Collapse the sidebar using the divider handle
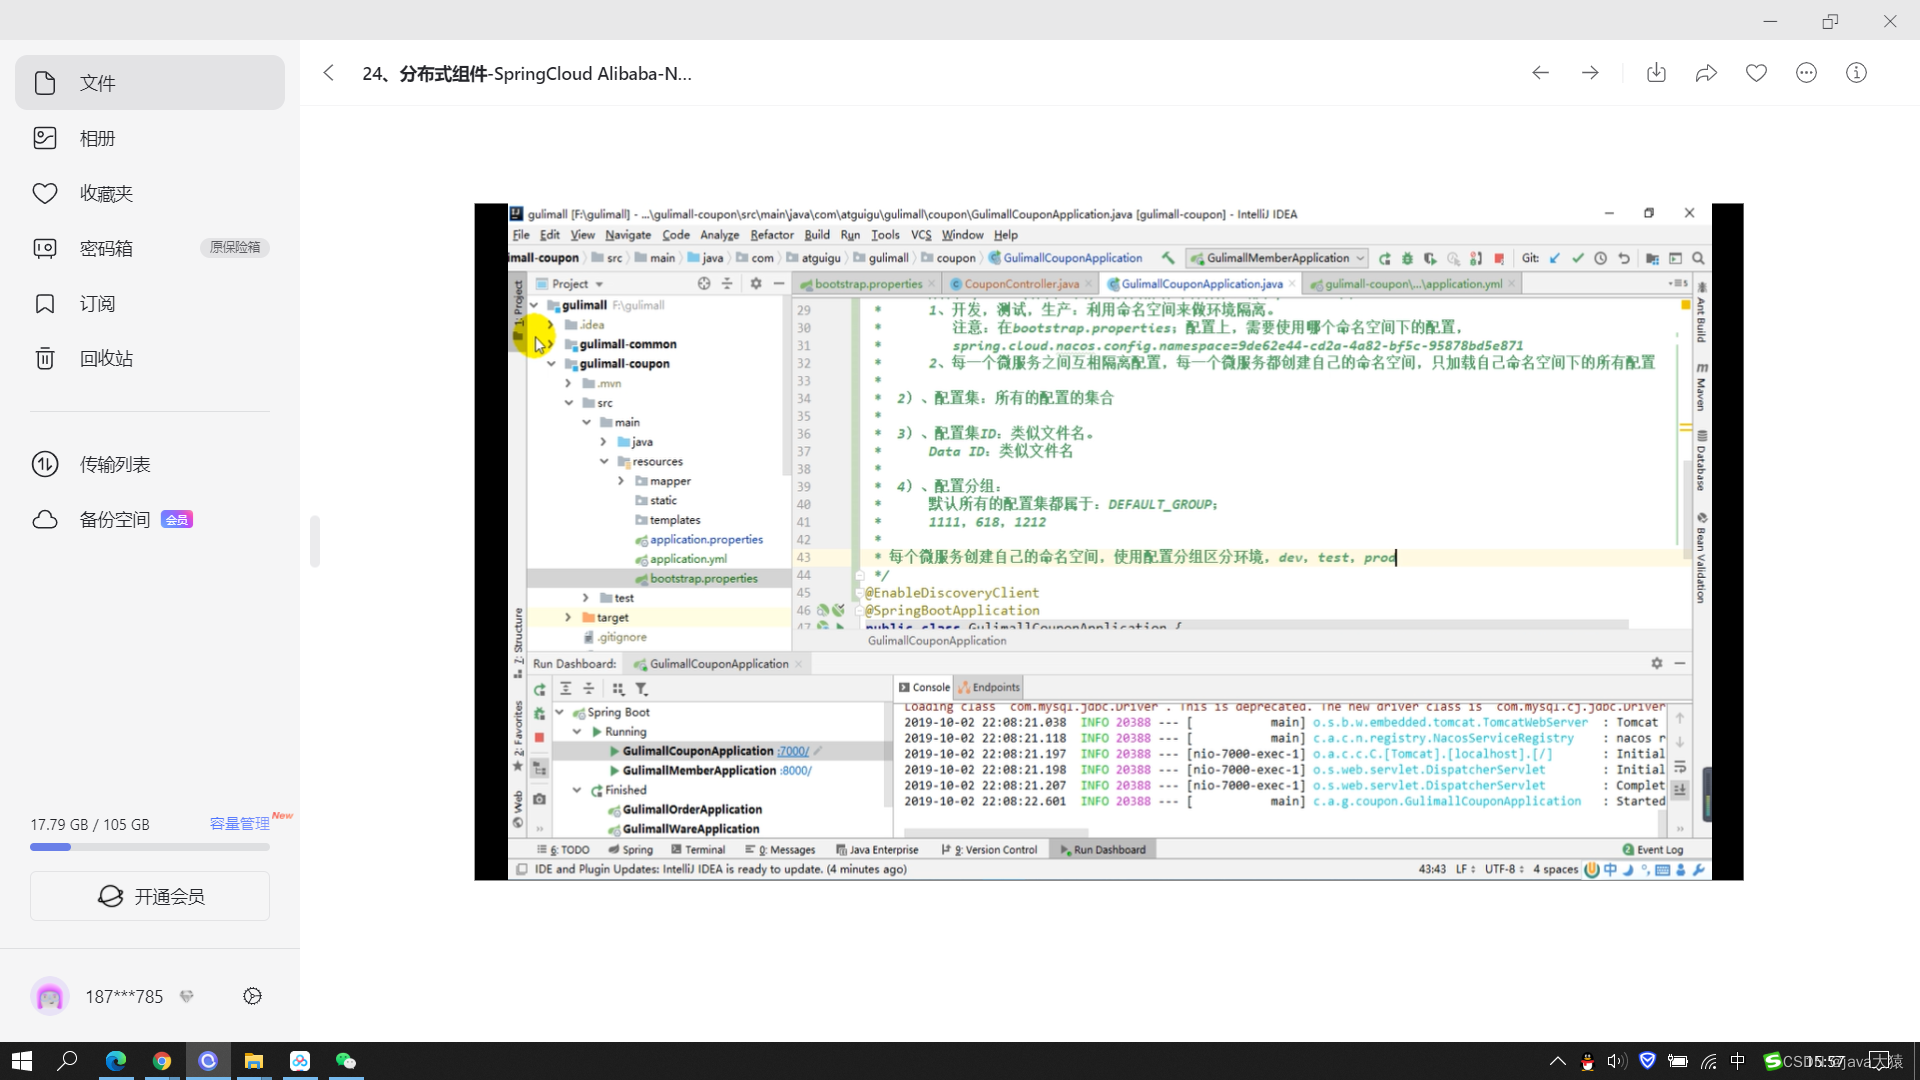The image size is (1920, 1080). (315, 541)
